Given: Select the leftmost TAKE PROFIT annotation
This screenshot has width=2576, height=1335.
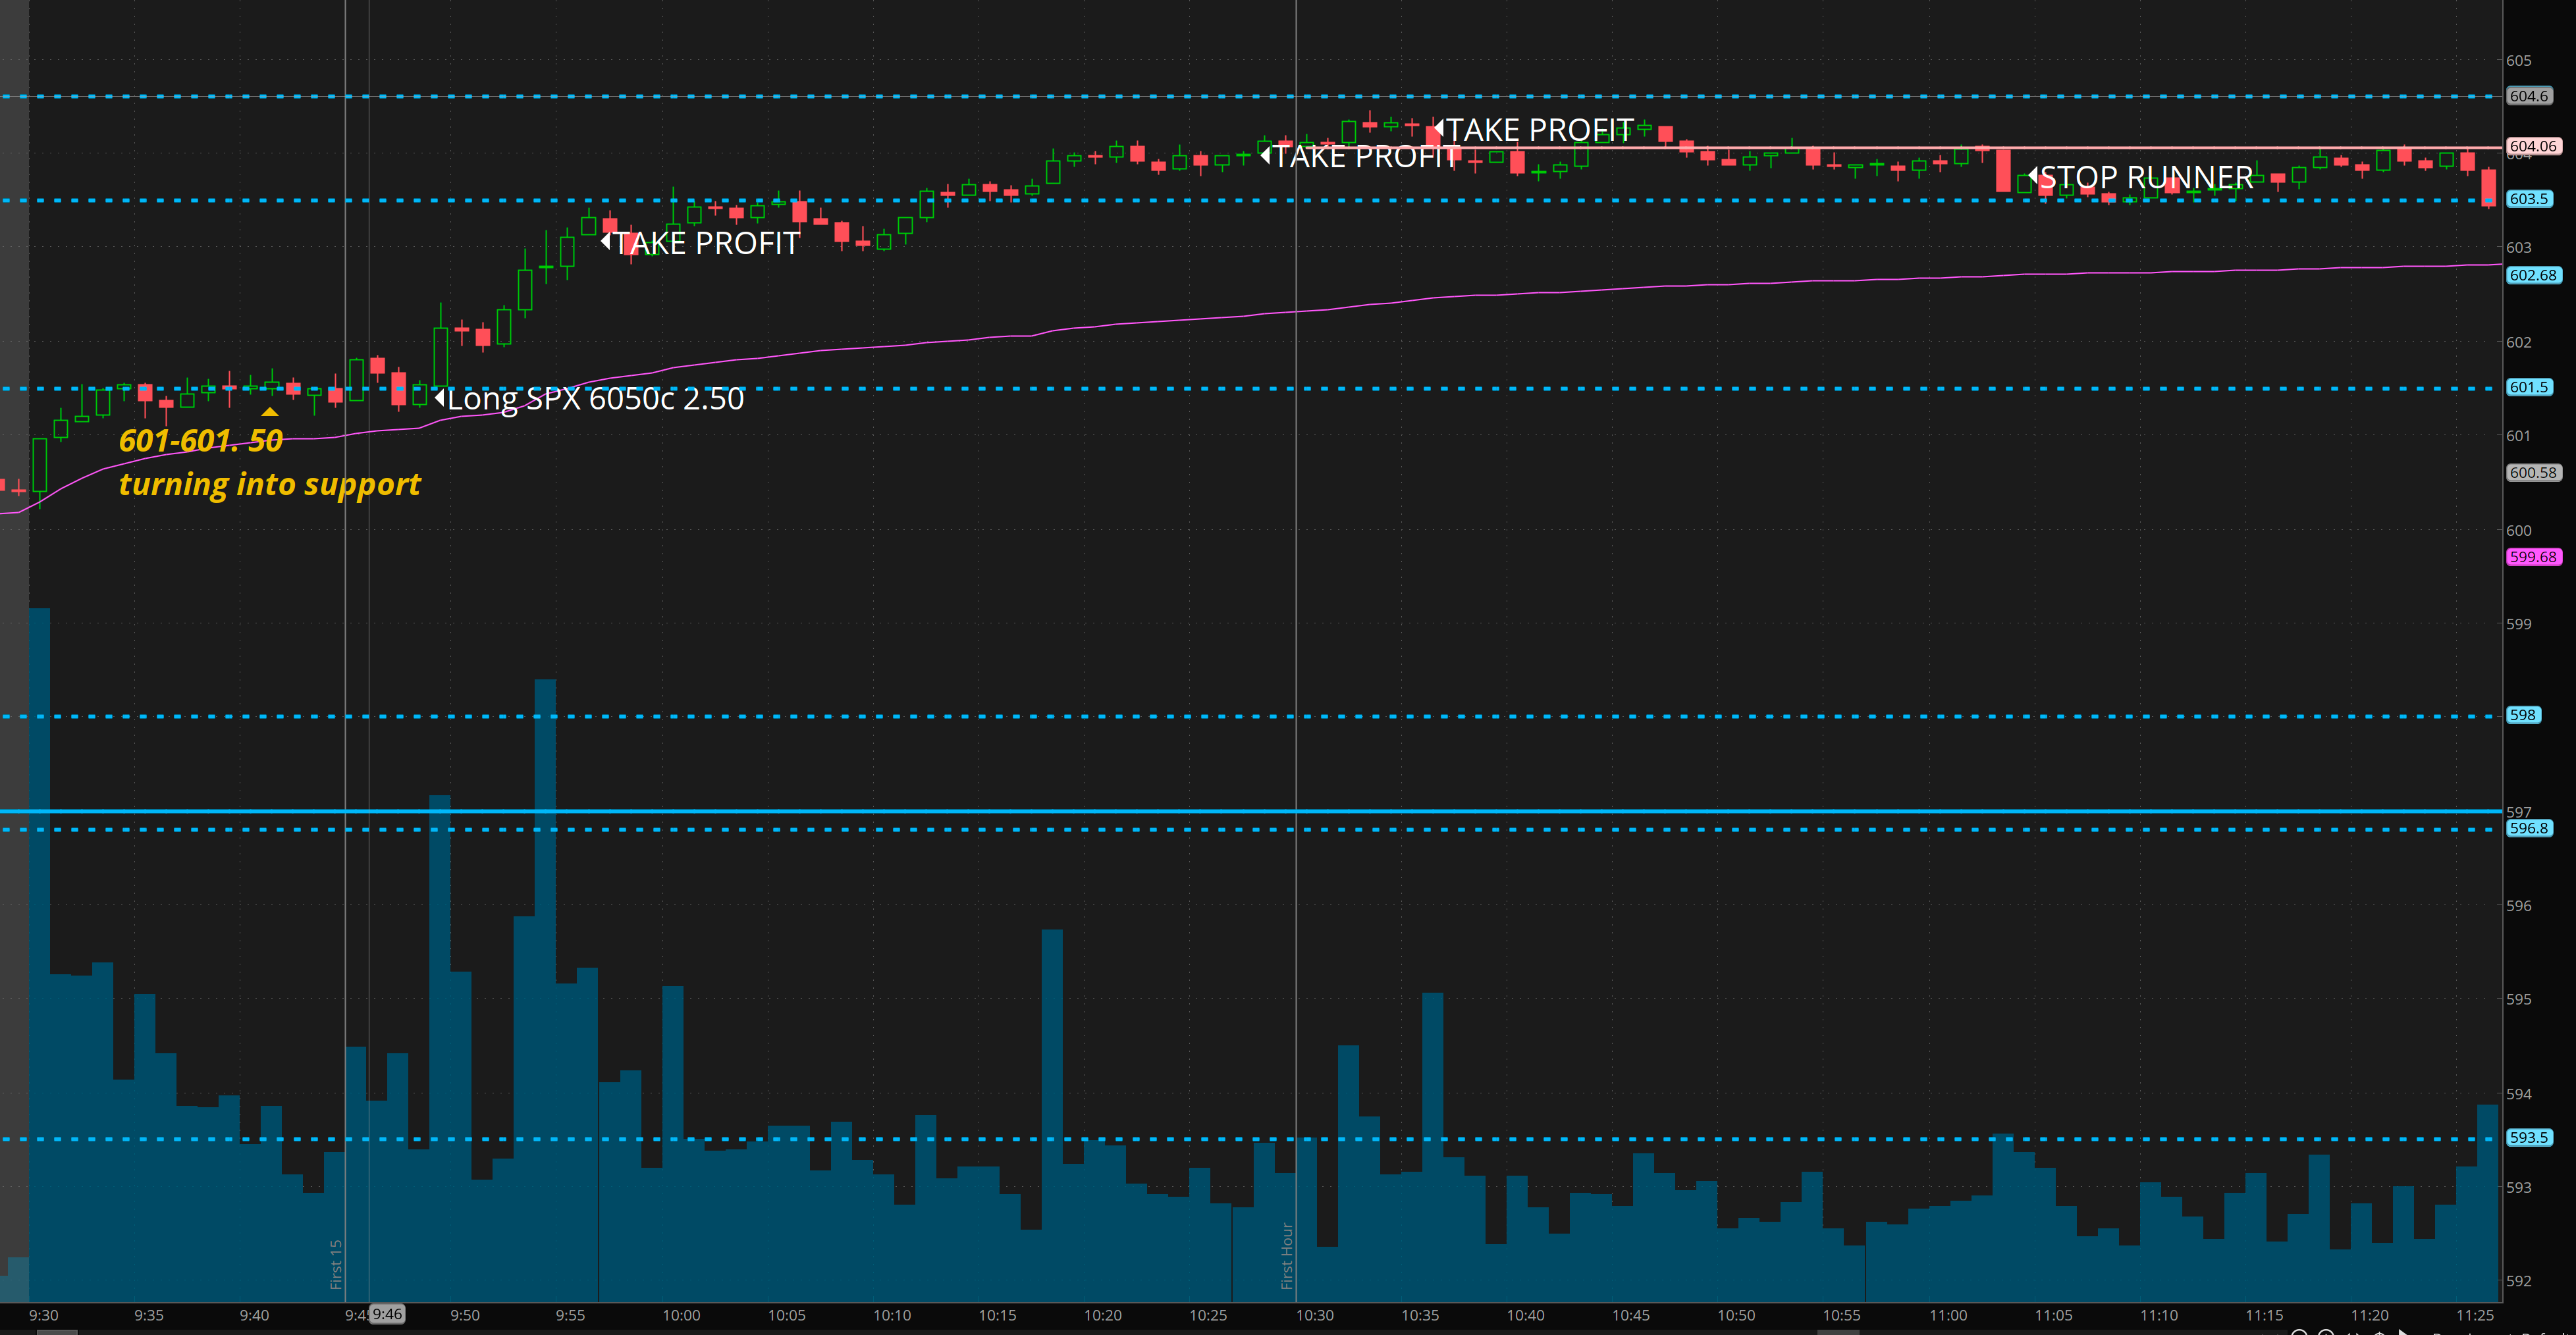Looking at the screenshot, I should coord(704,243).
